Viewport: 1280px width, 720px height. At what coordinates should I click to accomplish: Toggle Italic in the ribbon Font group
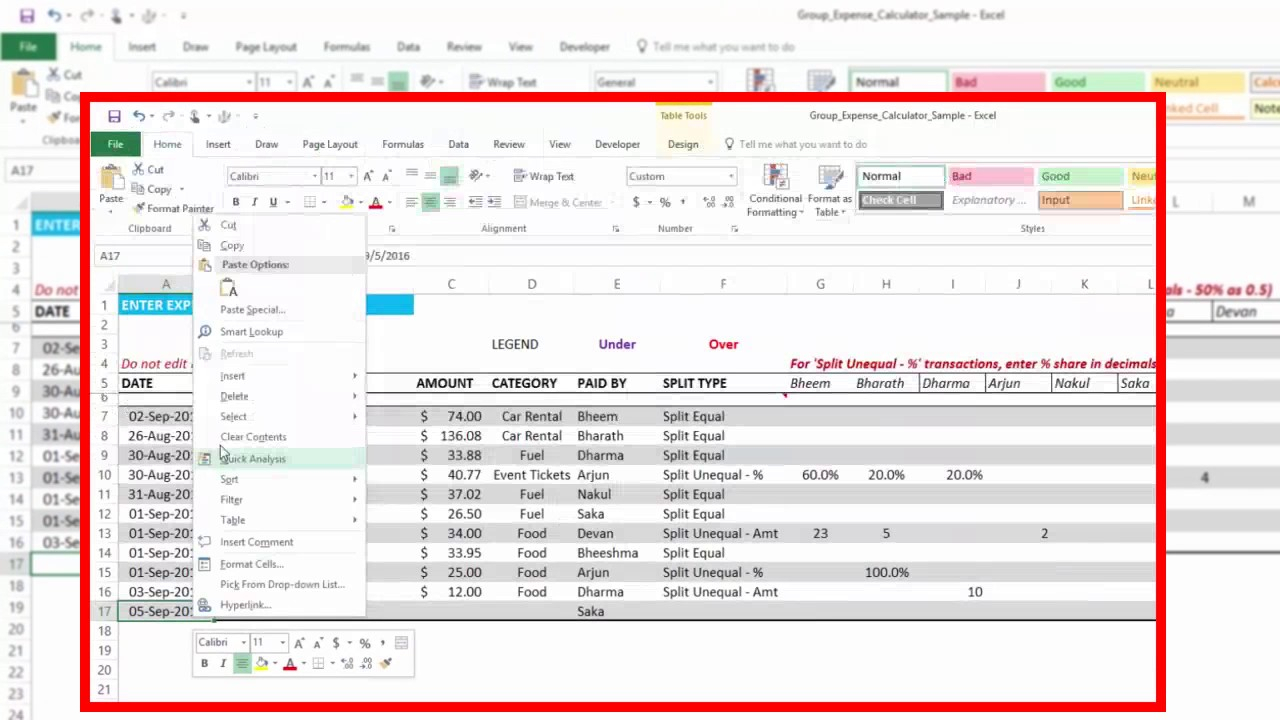click(254, 203)
